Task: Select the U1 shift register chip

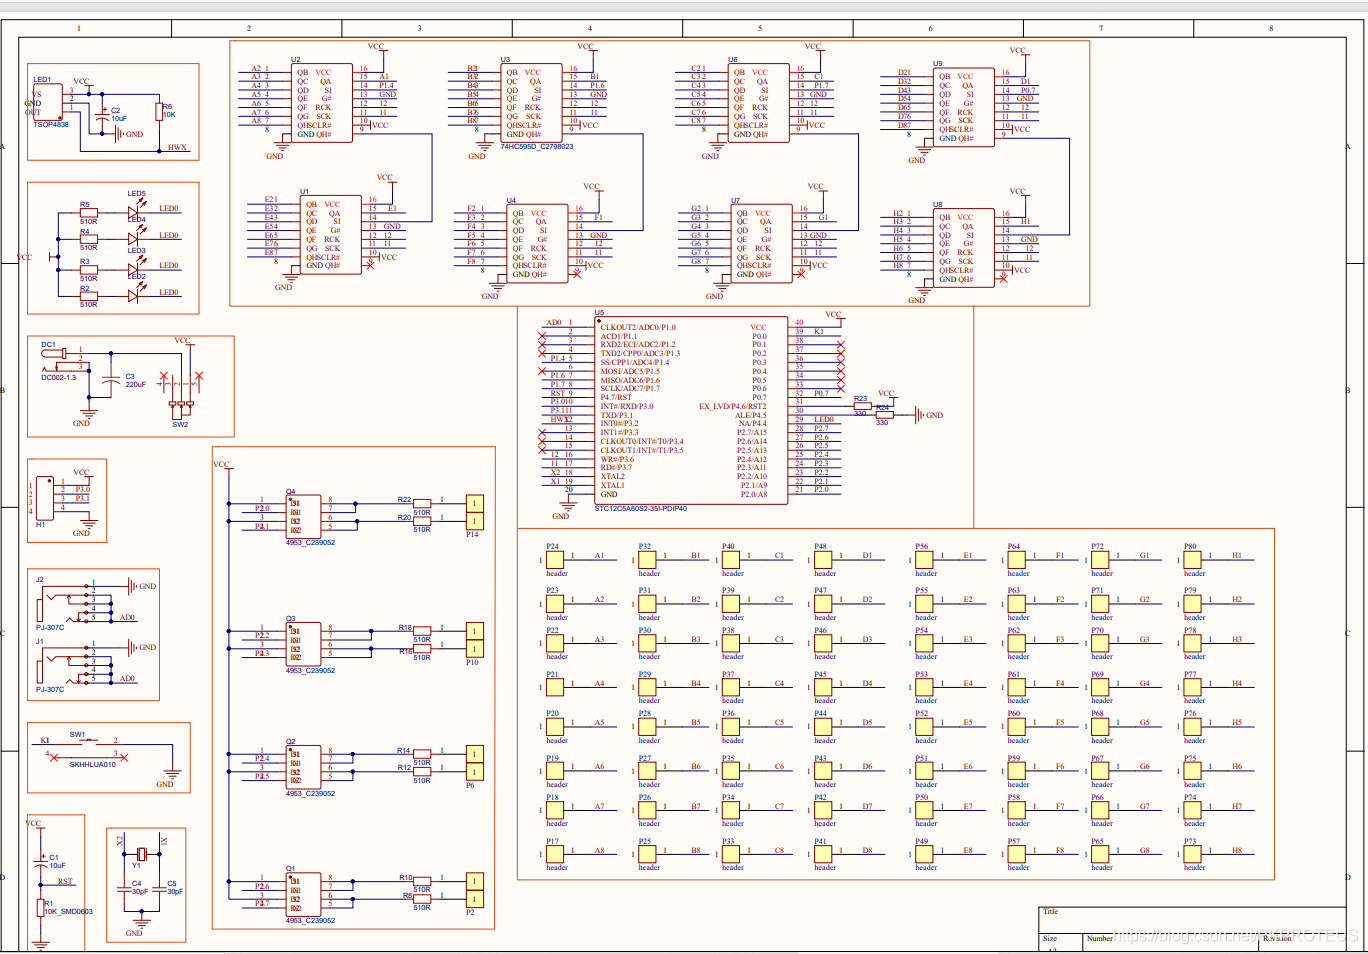Action: tap(330, 235)
